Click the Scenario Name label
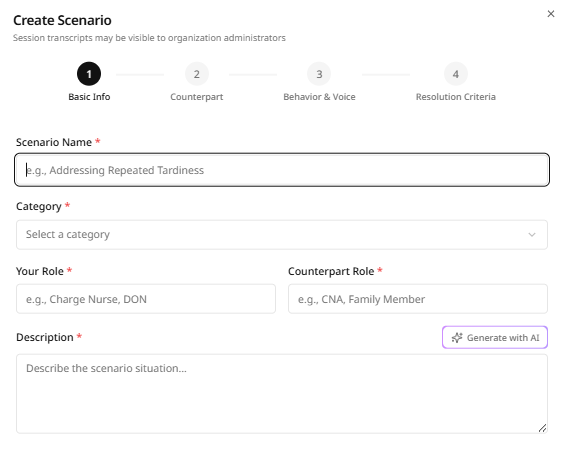This screenshot has width=565, height=474. (x=54, y=142)
